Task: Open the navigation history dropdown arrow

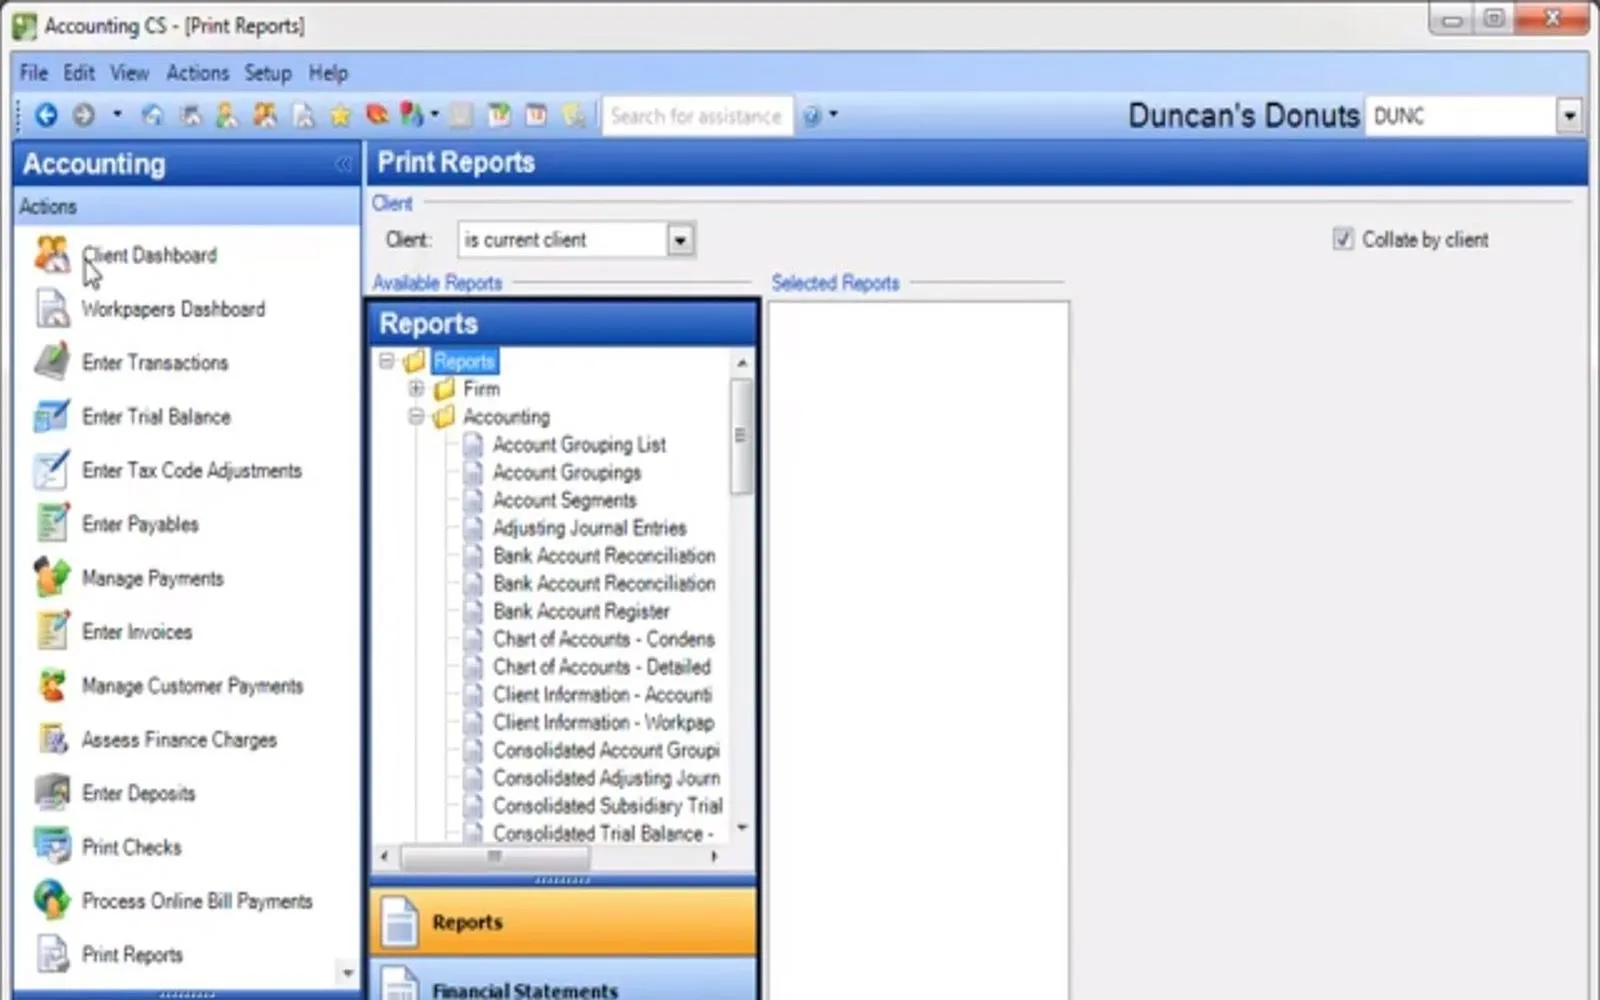Action: click(117, 115)
